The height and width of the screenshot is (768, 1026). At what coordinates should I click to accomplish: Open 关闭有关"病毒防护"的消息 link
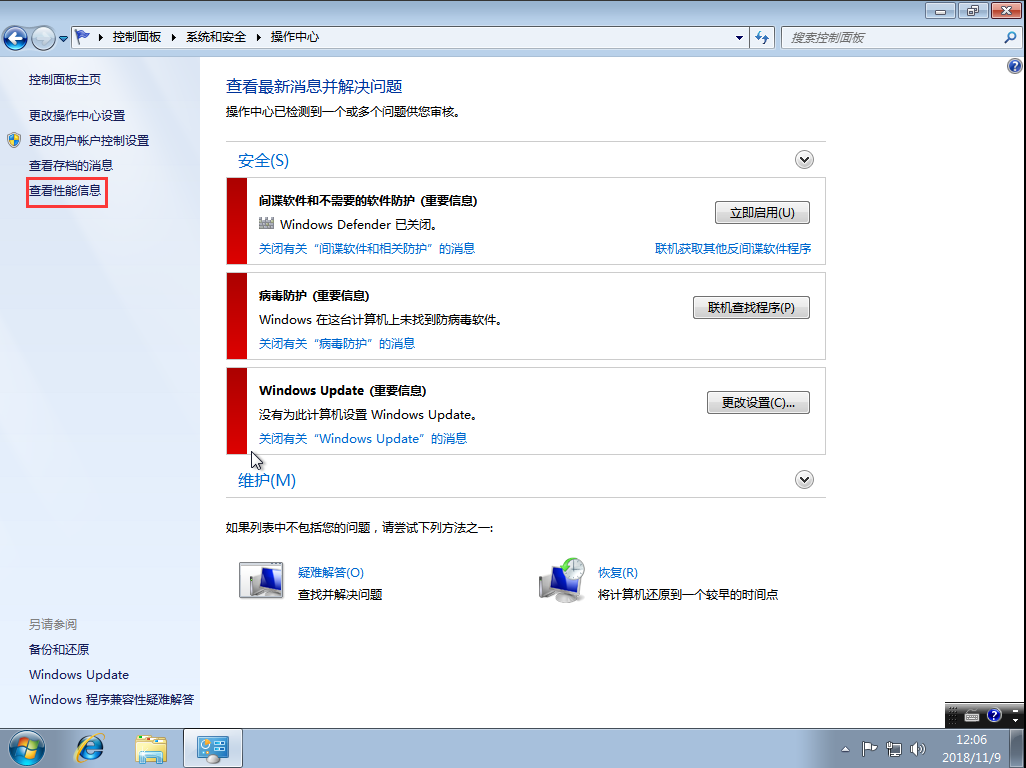[x=337, y=343]
